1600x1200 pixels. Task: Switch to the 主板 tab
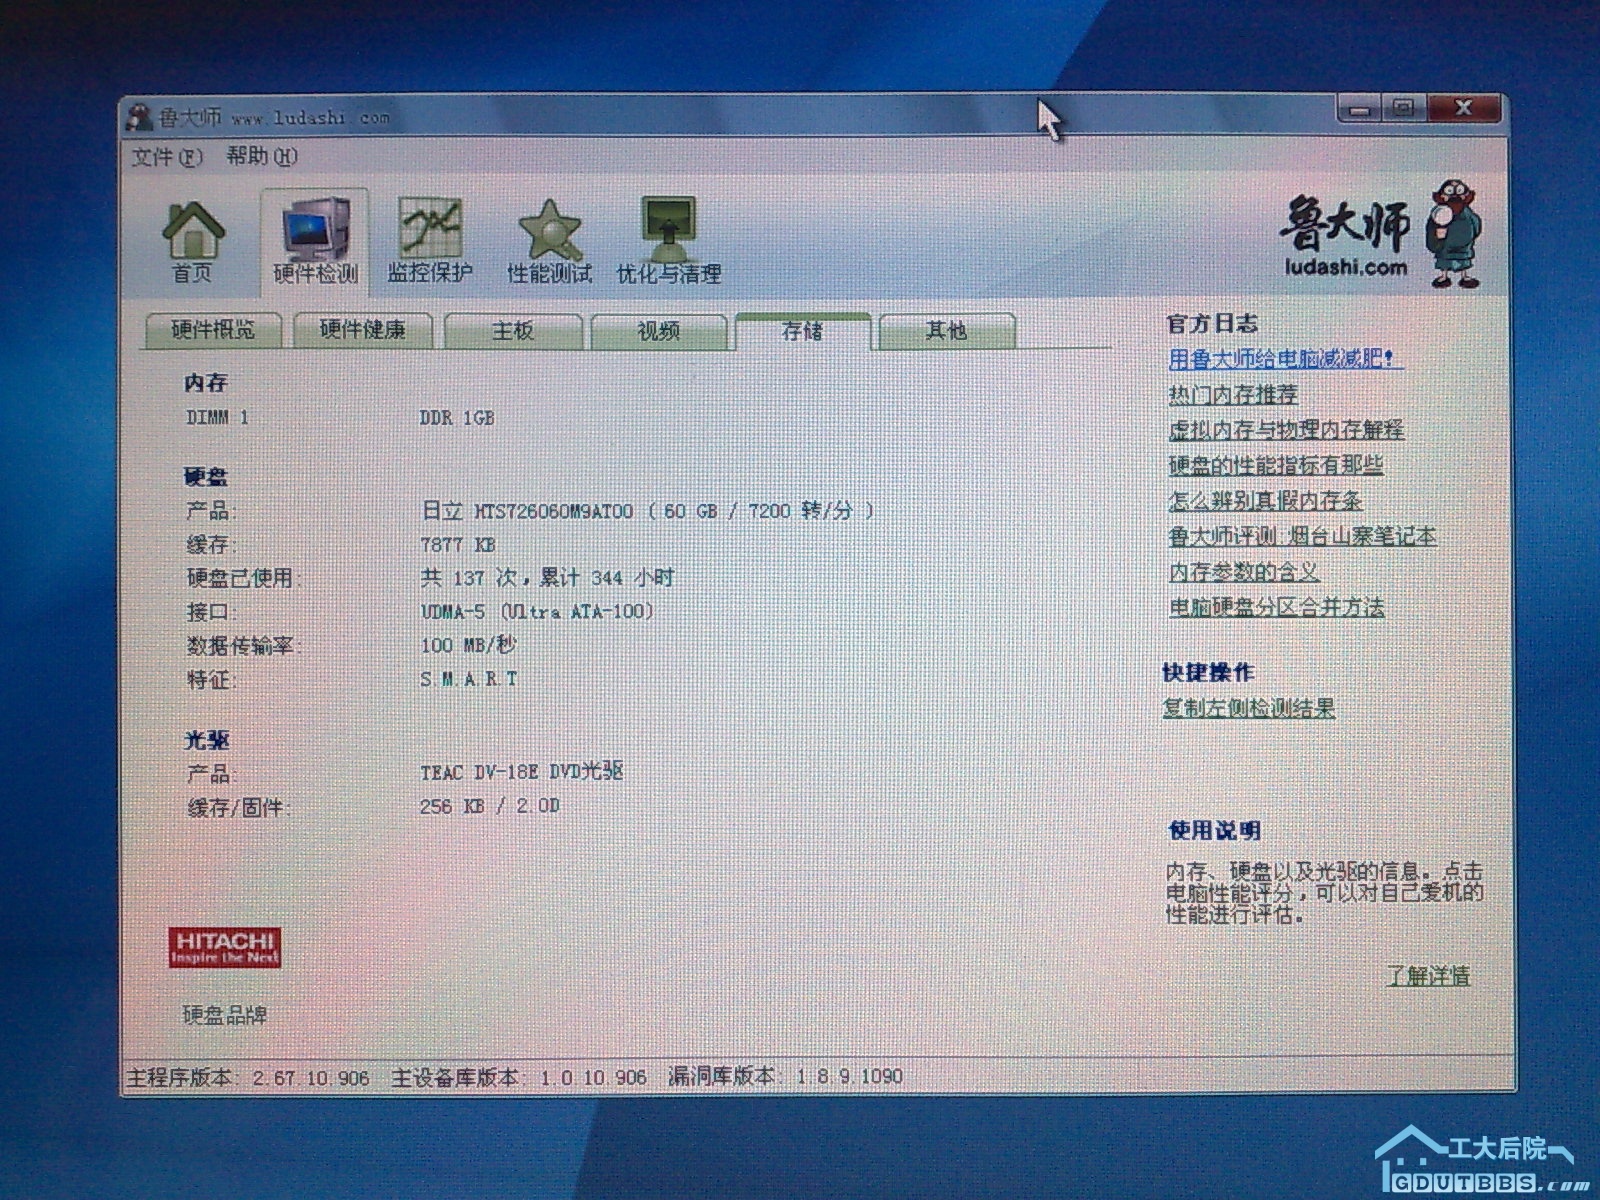coord(512,330)
